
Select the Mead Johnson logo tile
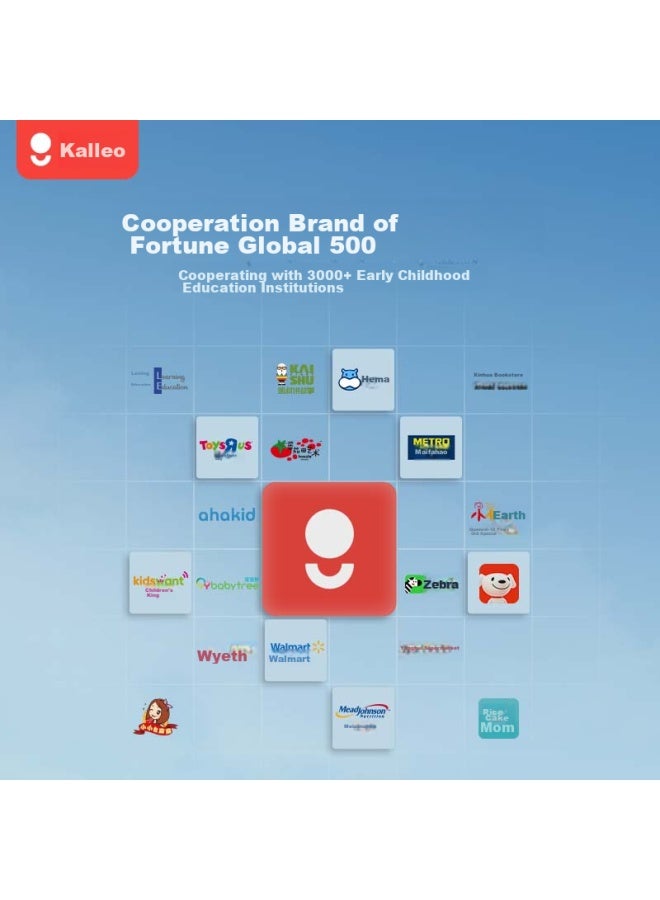[363, 718]
